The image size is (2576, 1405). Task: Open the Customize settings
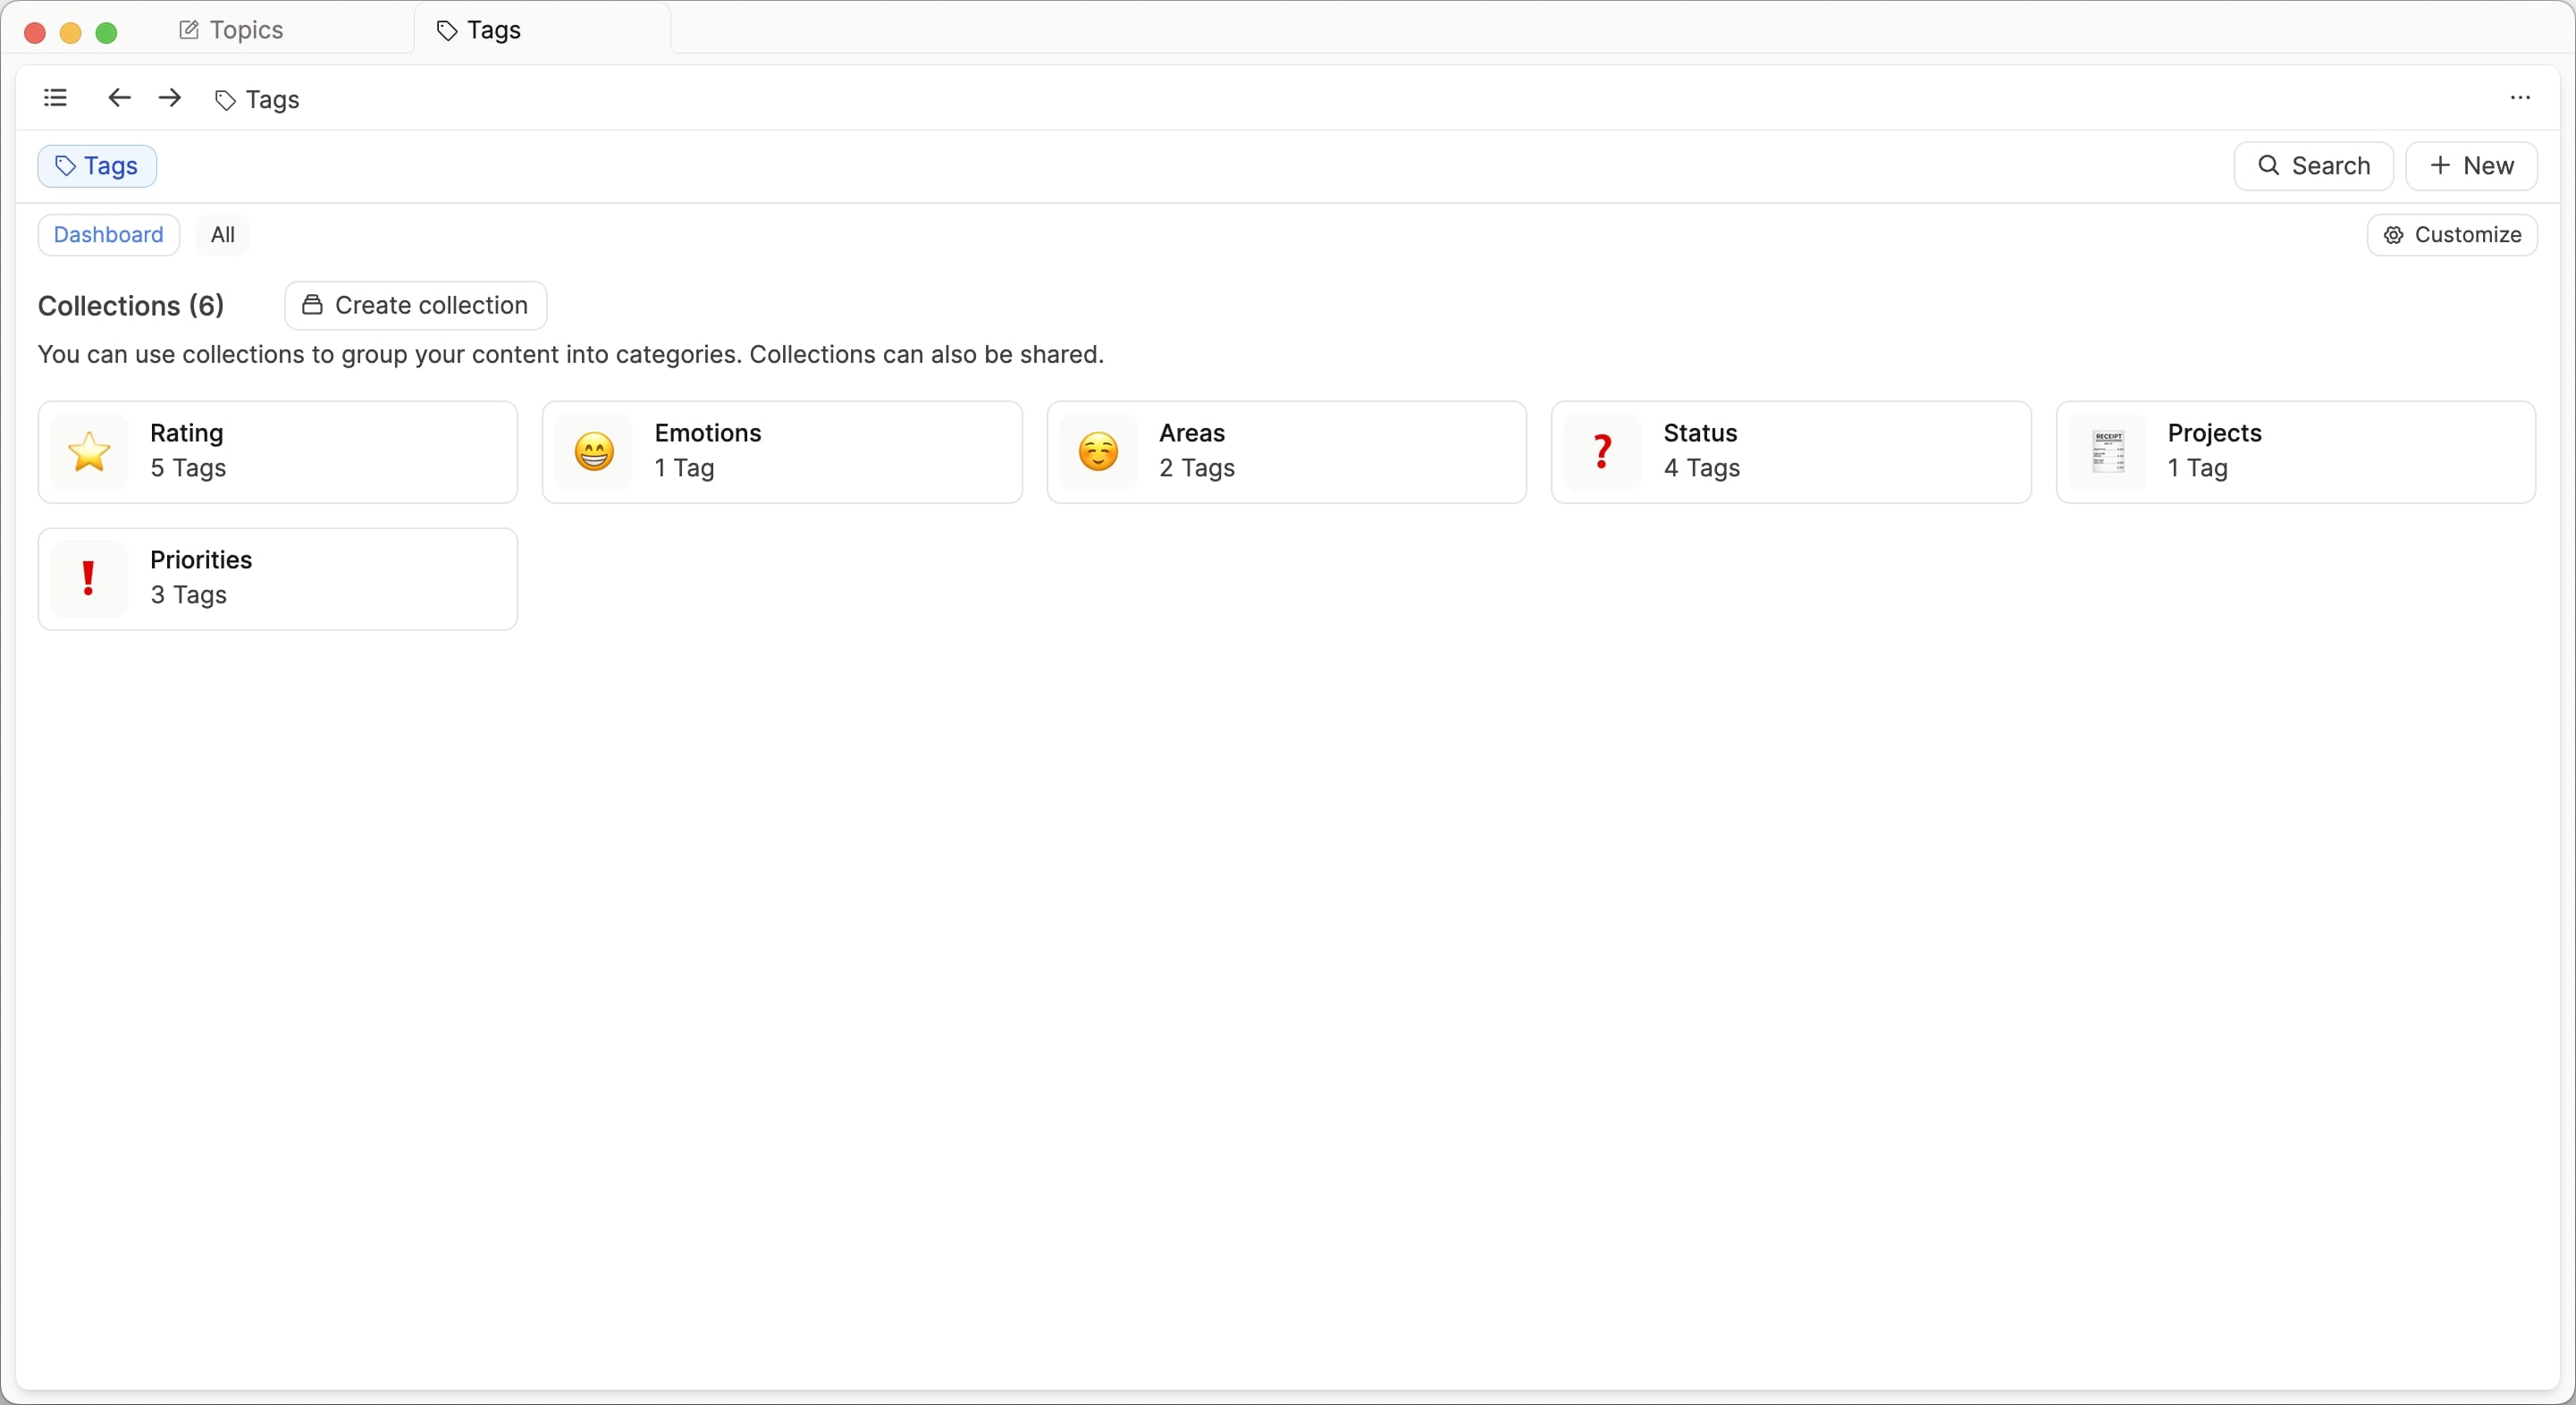pyautogui.click(x=2451, y=235)
